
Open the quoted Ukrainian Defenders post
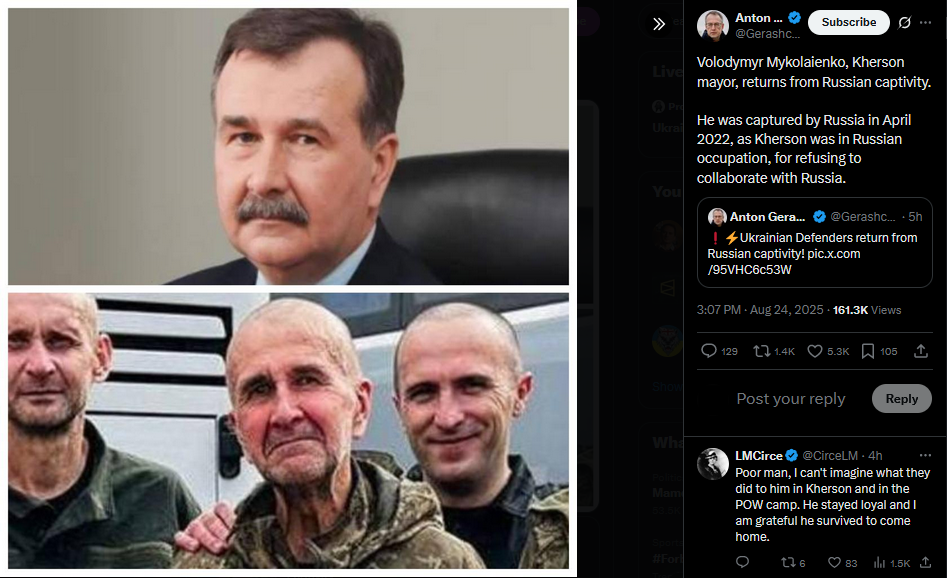[x=814, y=243]
